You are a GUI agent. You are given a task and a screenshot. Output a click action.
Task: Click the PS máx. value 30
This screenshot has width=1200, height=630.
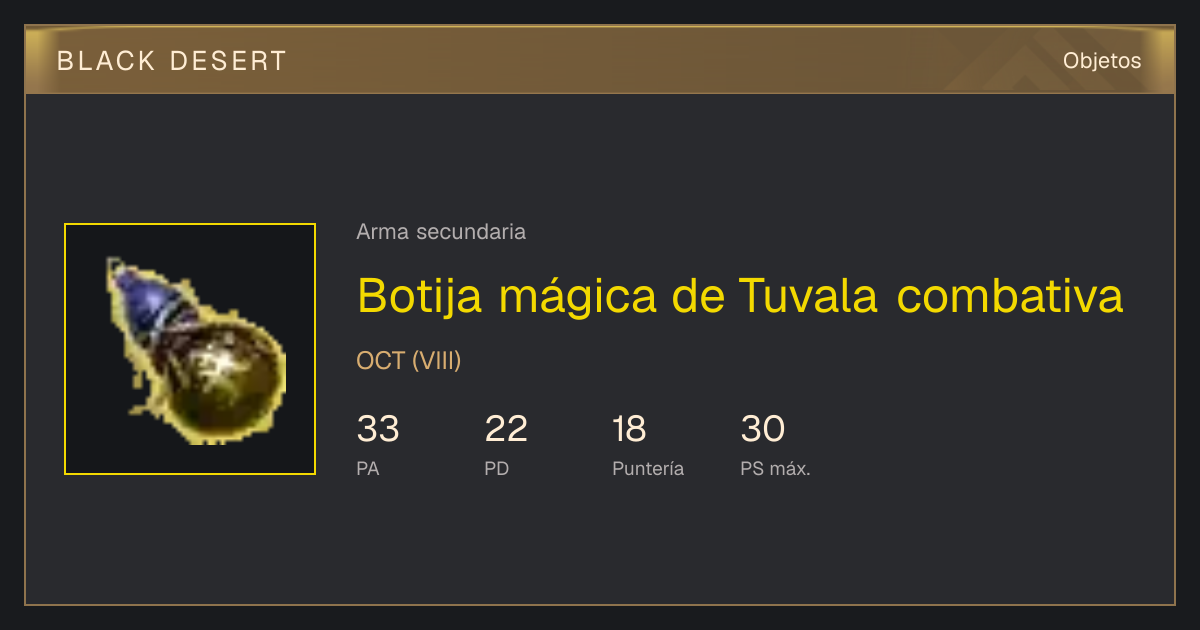[x=763, y=429]
